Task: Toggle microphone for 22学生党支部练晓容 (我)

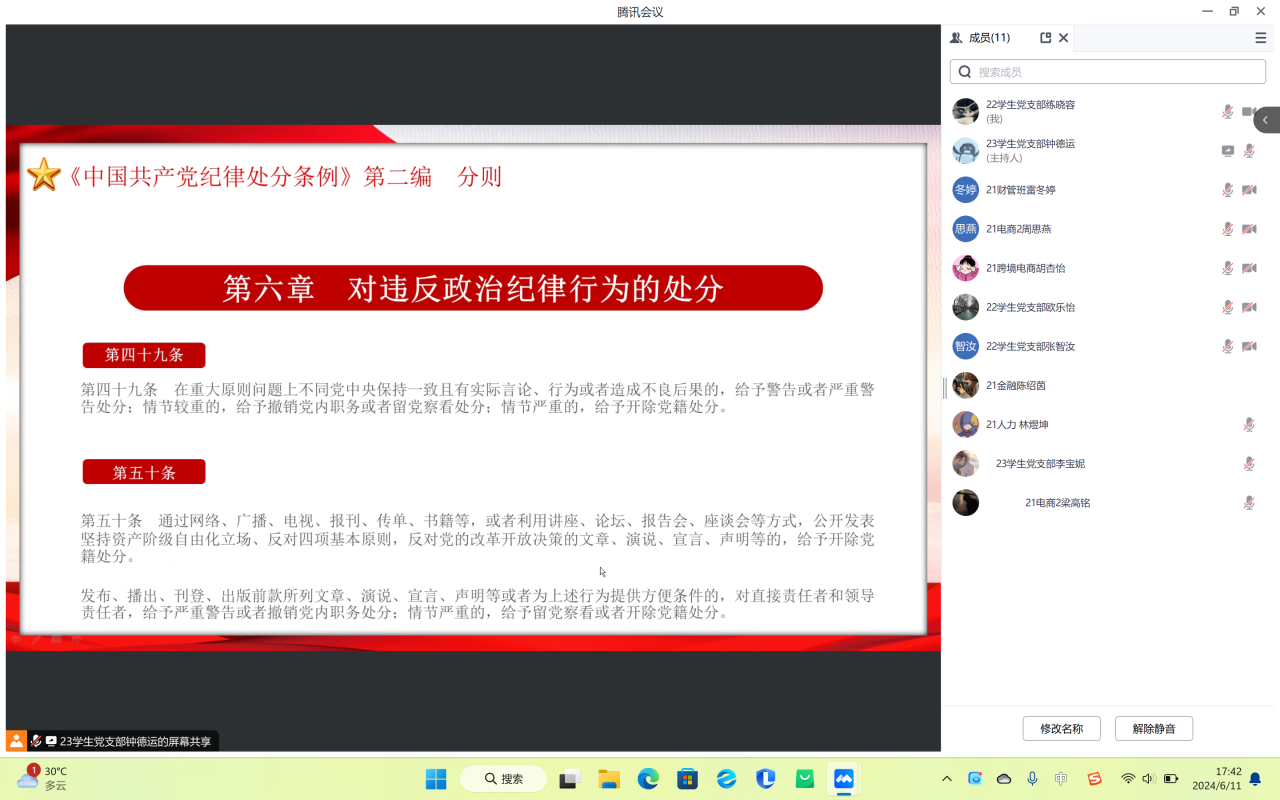Action: [1228, 112]
